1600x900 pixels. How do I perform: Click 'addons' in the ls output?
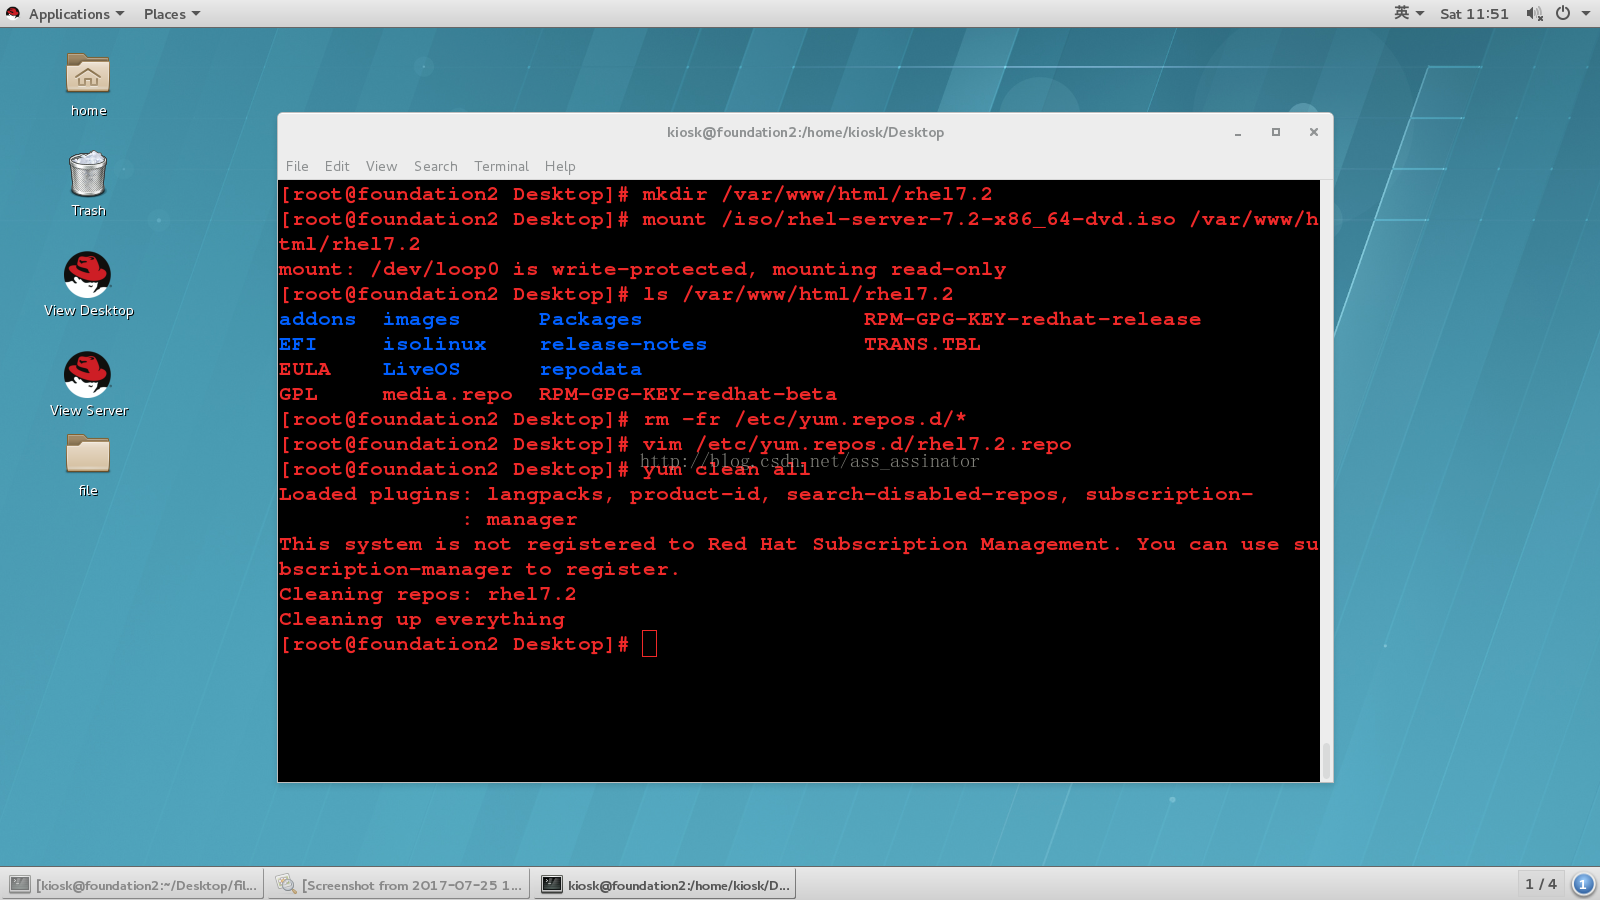tap(317, 319)
